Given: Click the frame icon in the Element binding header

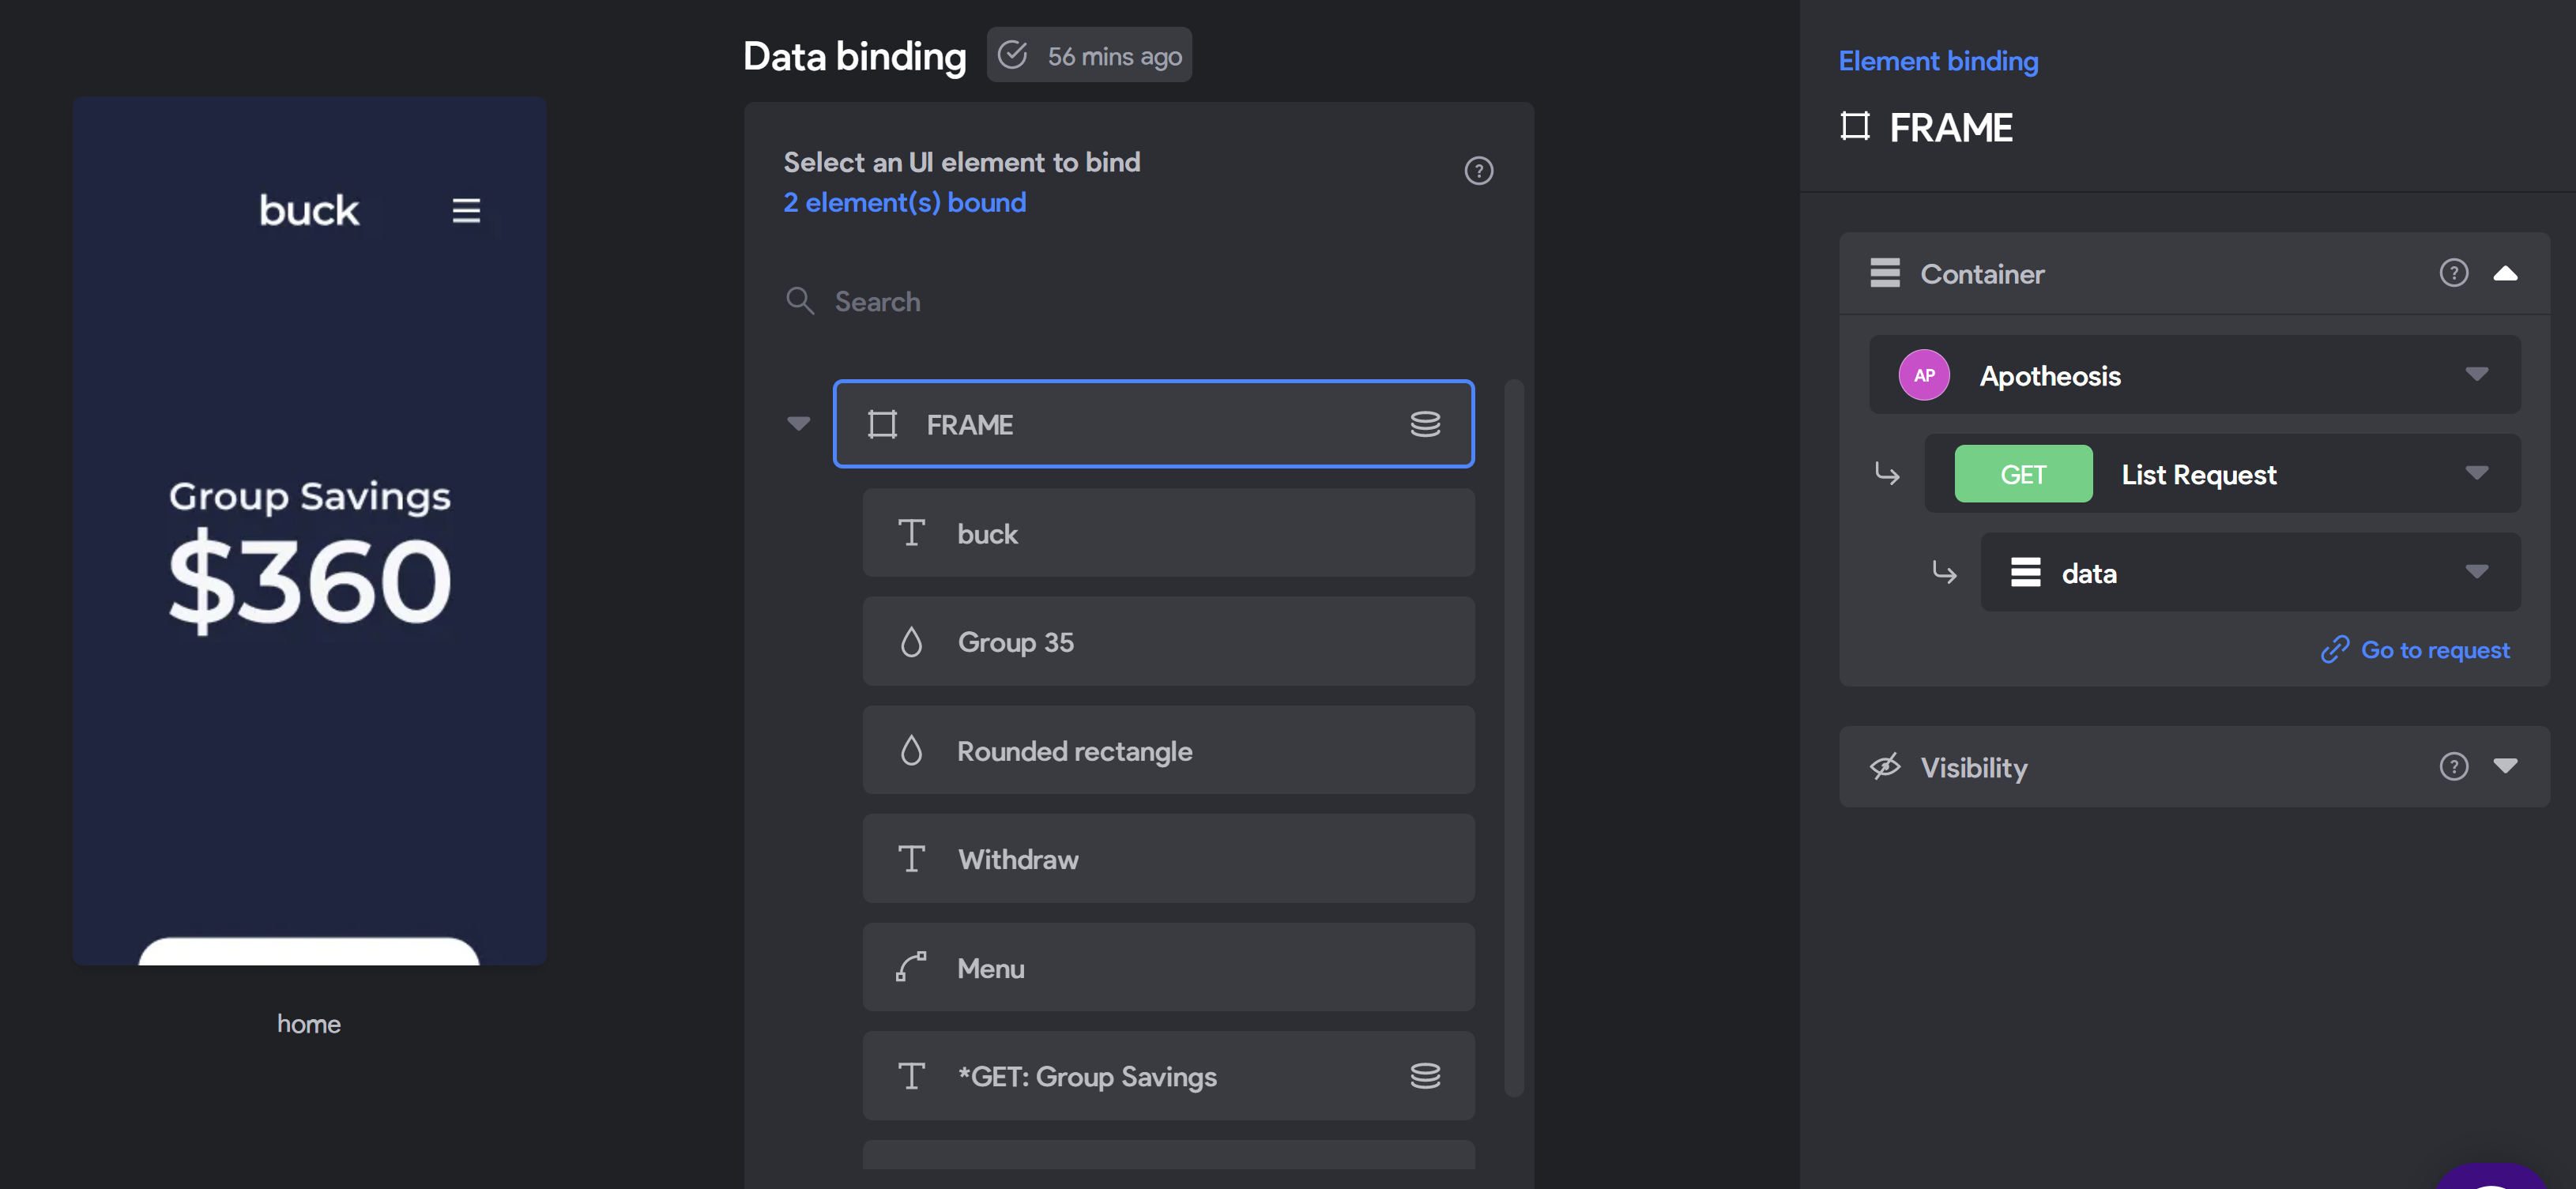Looking at the screenshot, I should [1855, 126].
